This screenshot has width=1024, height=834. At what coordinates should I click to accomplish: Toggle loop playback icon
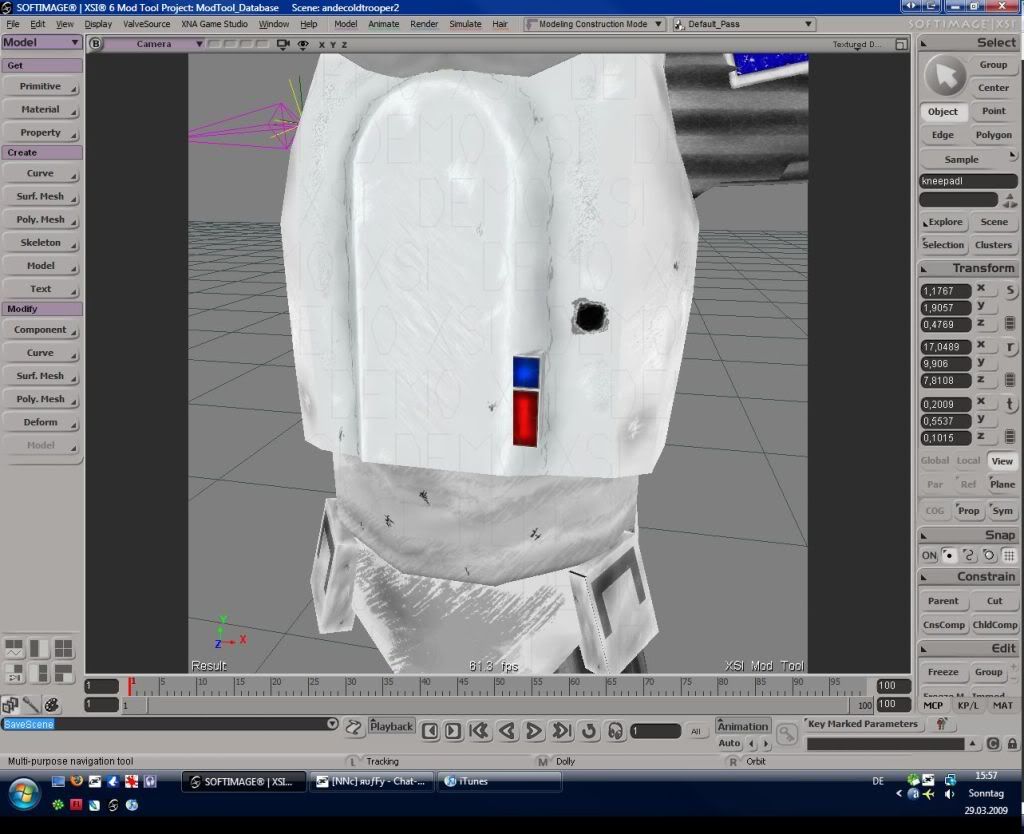click(589, 731)
